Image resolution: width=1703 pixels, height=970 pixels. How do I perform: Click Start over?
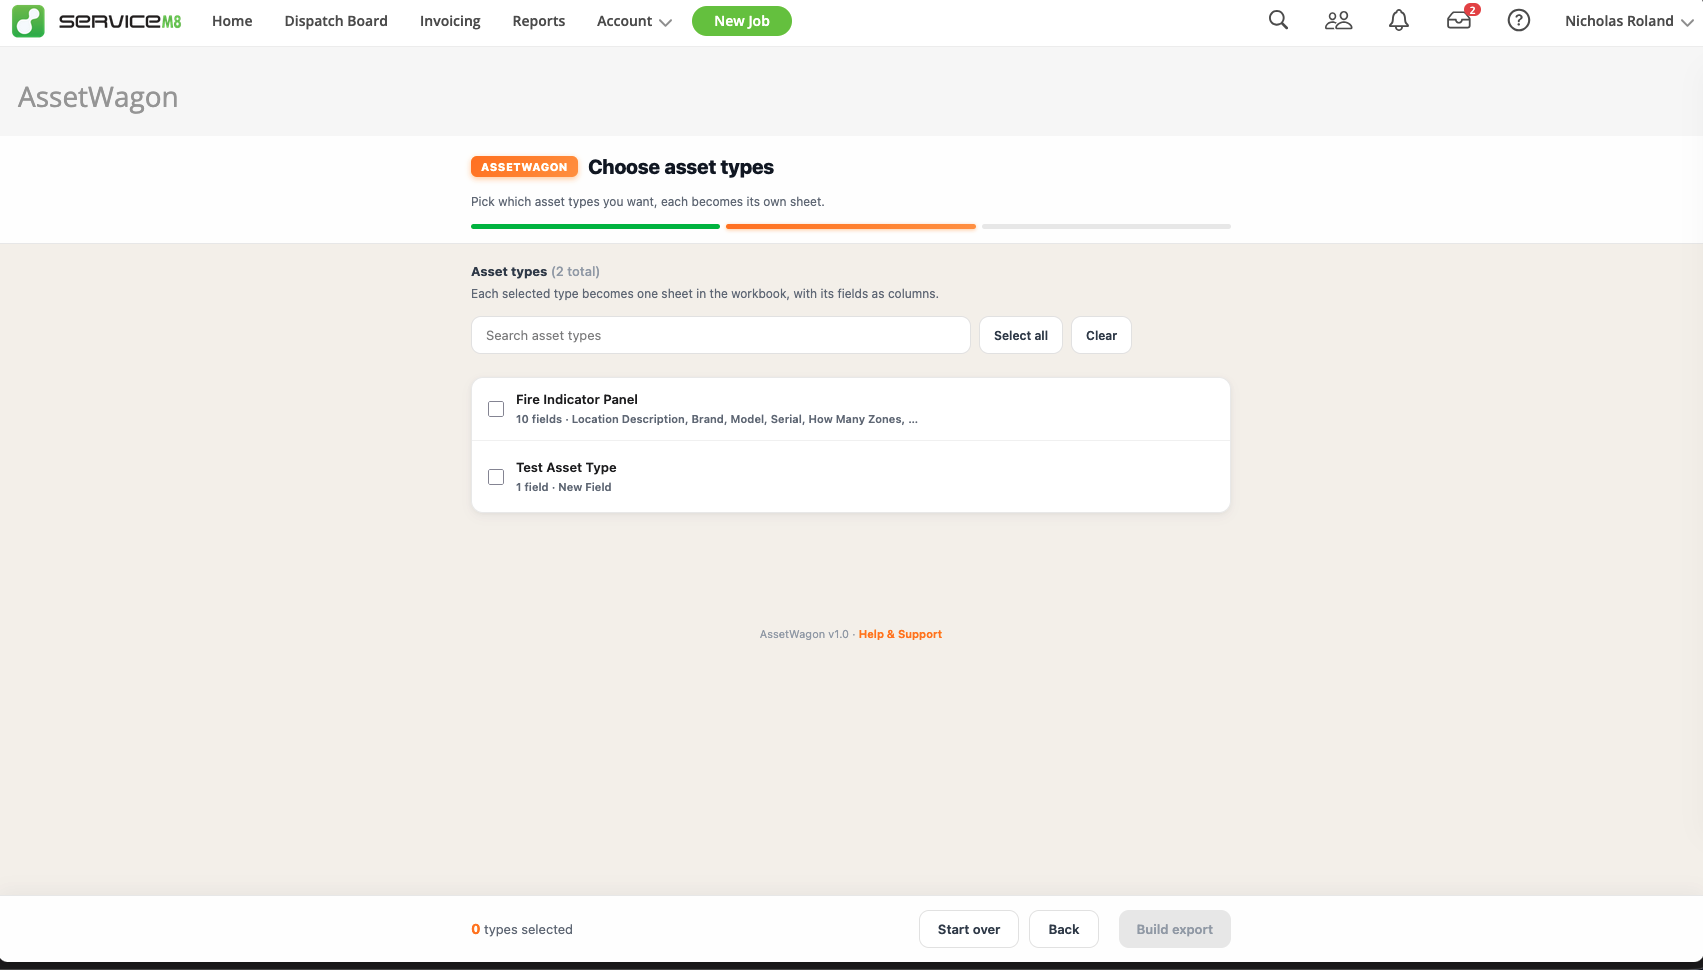(969, 929)
